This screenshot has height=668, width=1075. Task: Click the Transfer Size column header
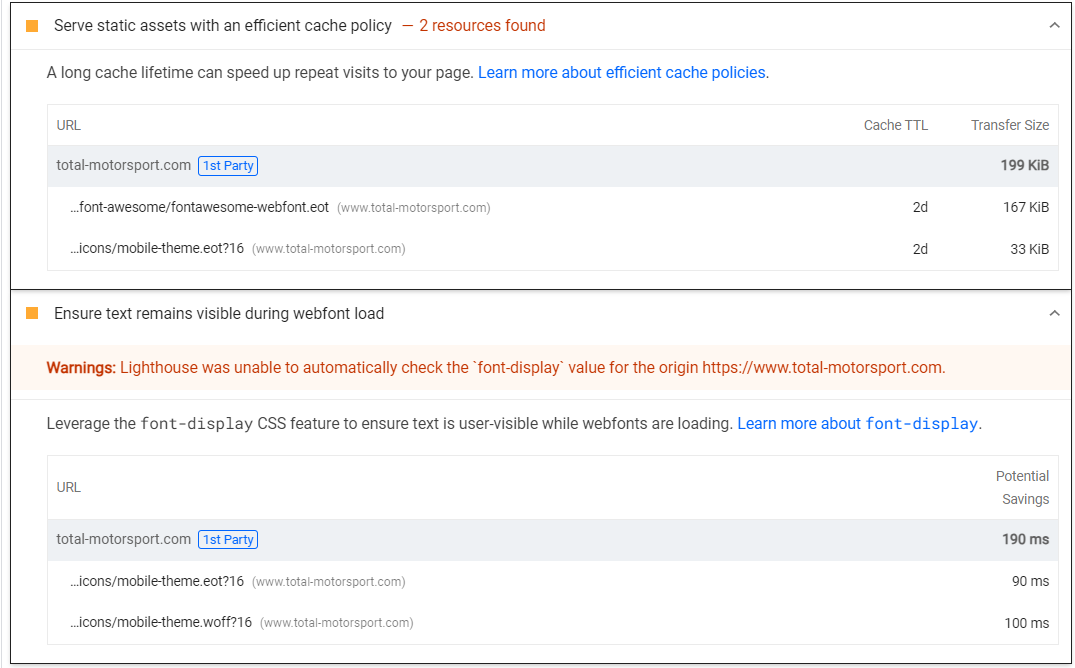point(1009,126)
